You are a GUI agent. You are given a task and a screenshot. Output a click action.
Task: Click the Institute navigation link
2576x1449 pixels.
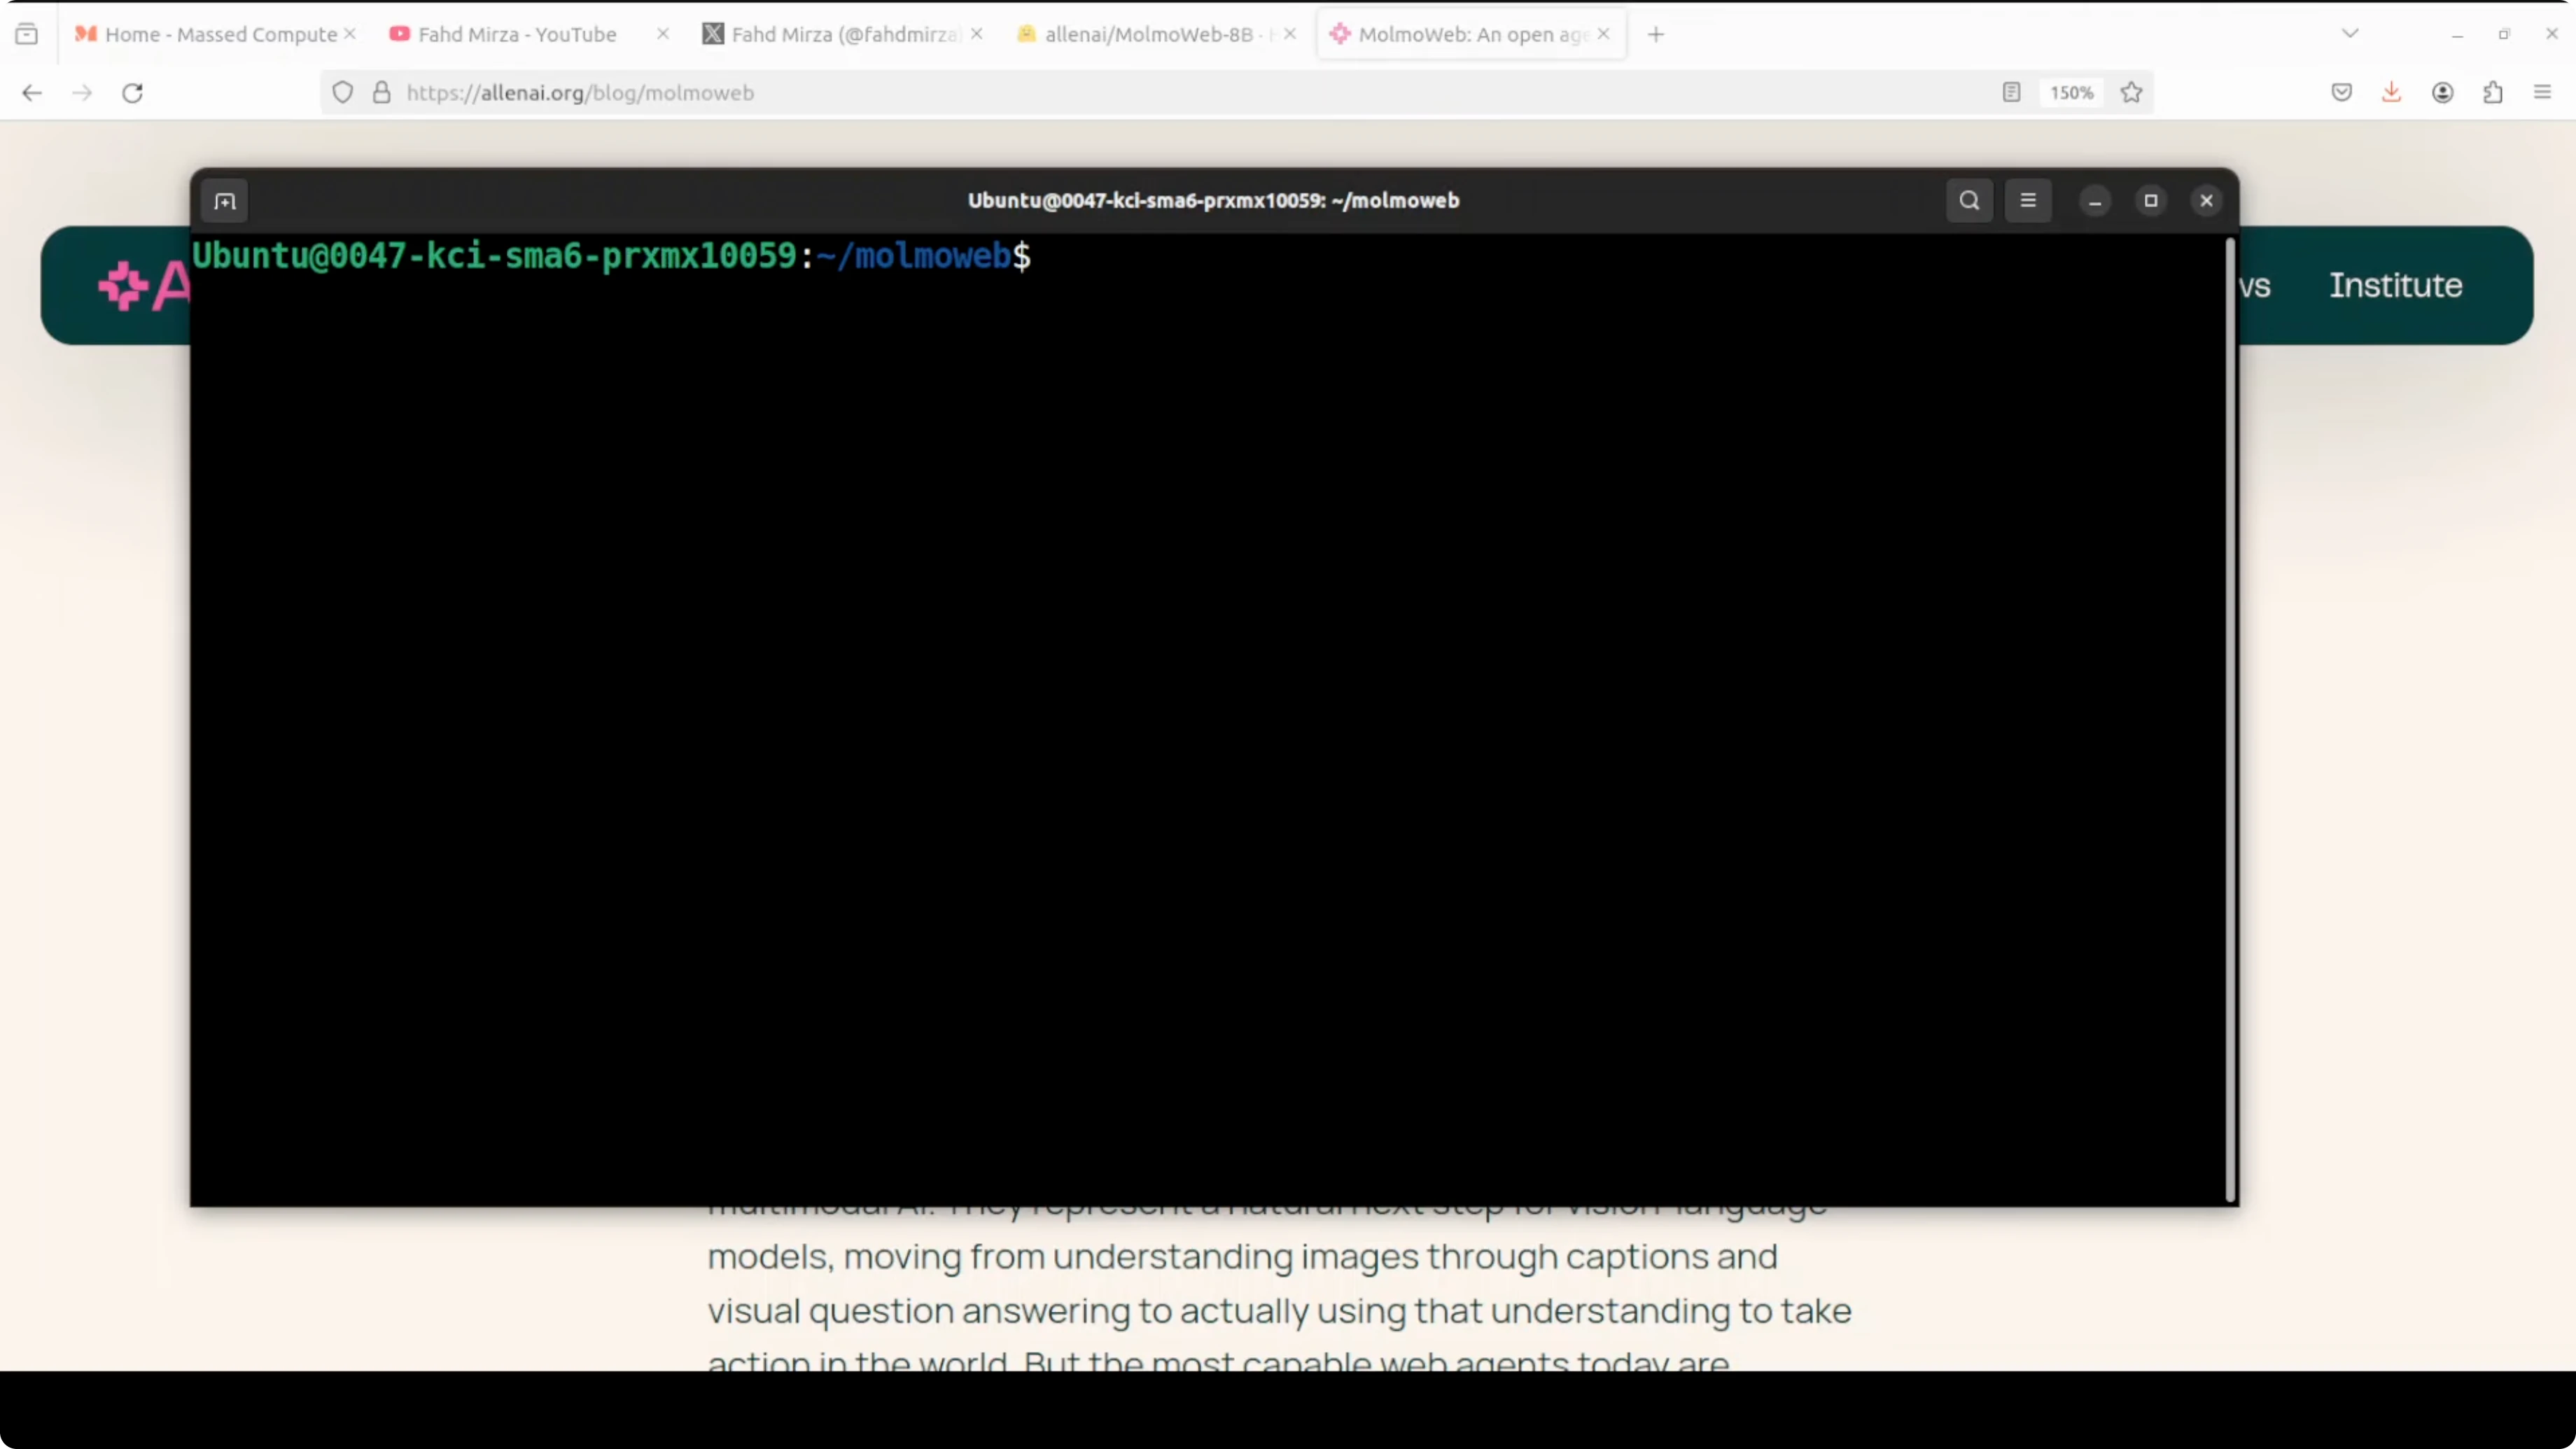point(2395,286)
